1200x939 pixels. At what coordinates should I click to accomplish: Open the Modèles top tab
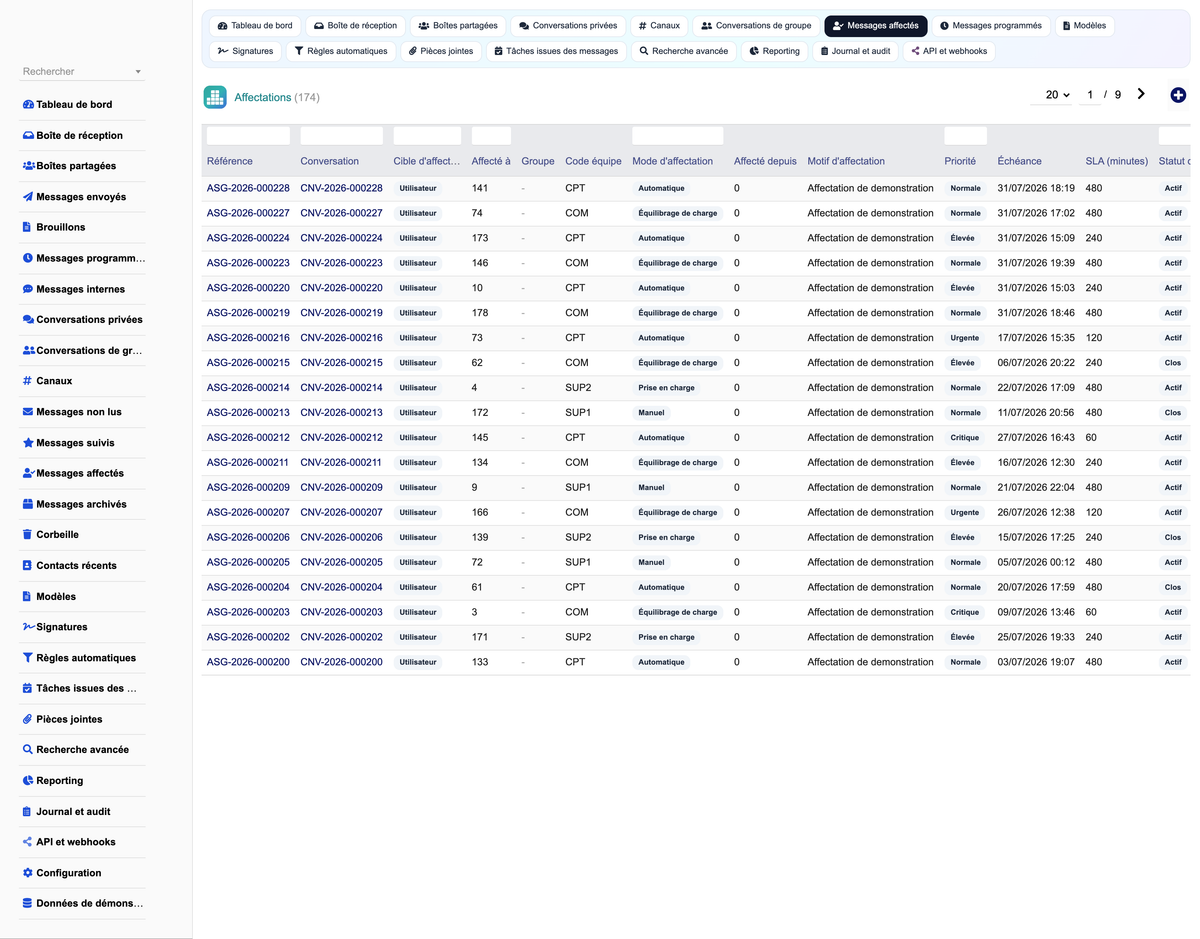point(1084,26)
